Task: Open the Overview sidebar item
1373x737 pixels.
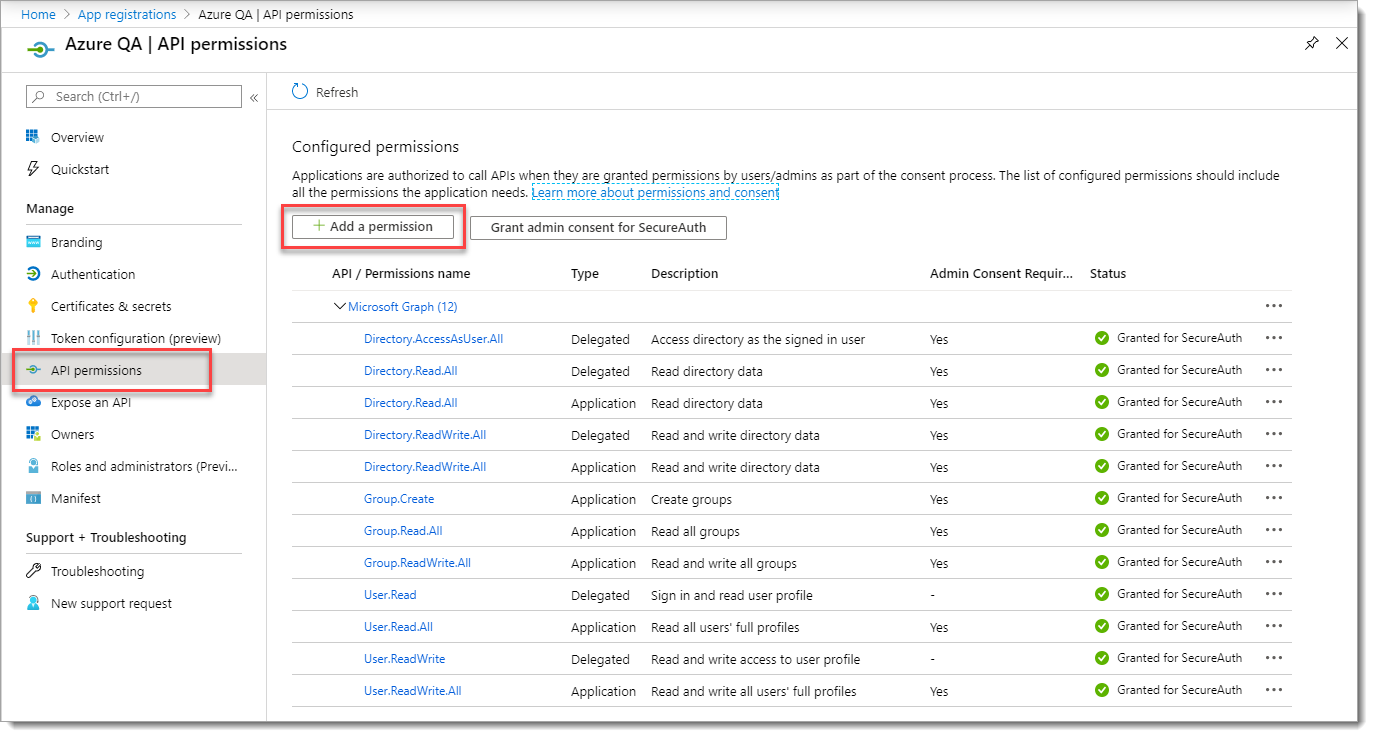Action: coord(77,138)
